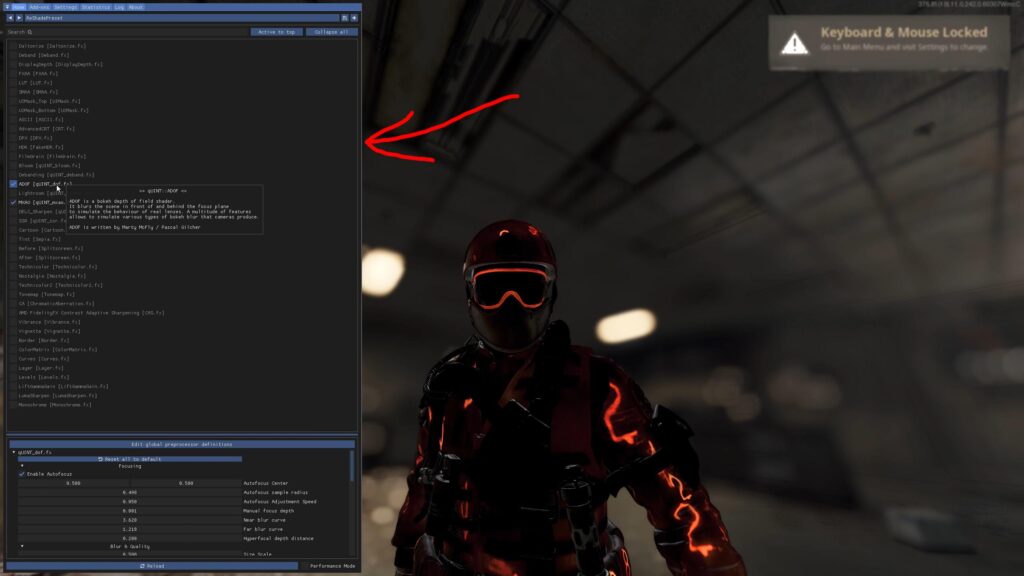Image resolution: width=1024 pixels, height=576 pixels.
Task: Toggle the Performance Mode checkbox
Action: pyautogui.click(x=305, y=566)
